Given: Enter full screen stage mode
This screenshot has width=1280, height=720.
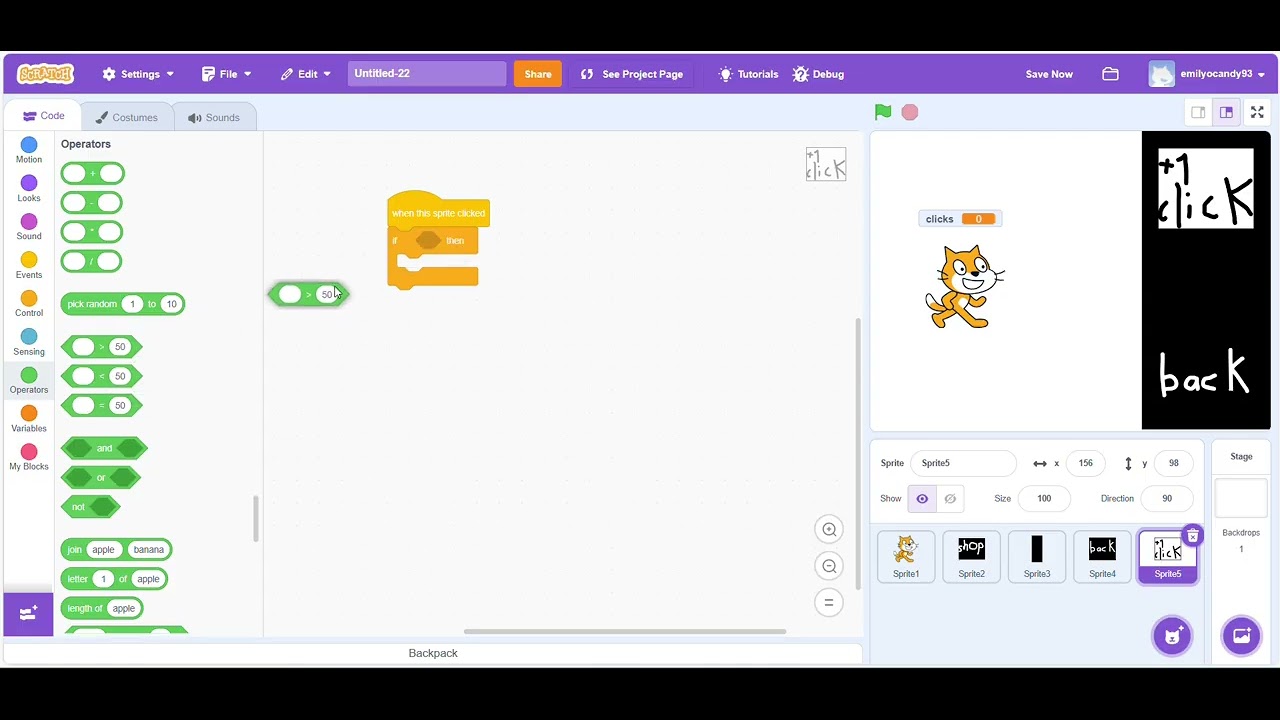Looking at the screenshot, I should point(1257,112).
